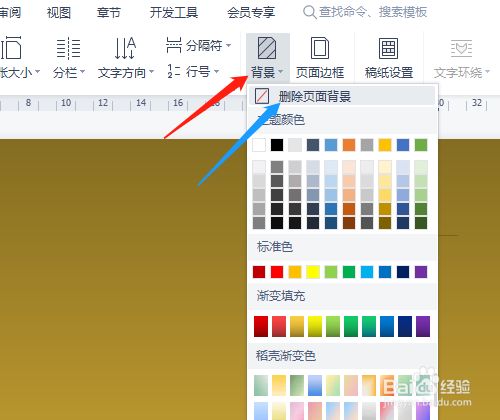Image resolution: width=500 pixels, height=420 pixels.
Task: Expand the 文字环绕 dropdown arrow
Action: pos(487,71)
